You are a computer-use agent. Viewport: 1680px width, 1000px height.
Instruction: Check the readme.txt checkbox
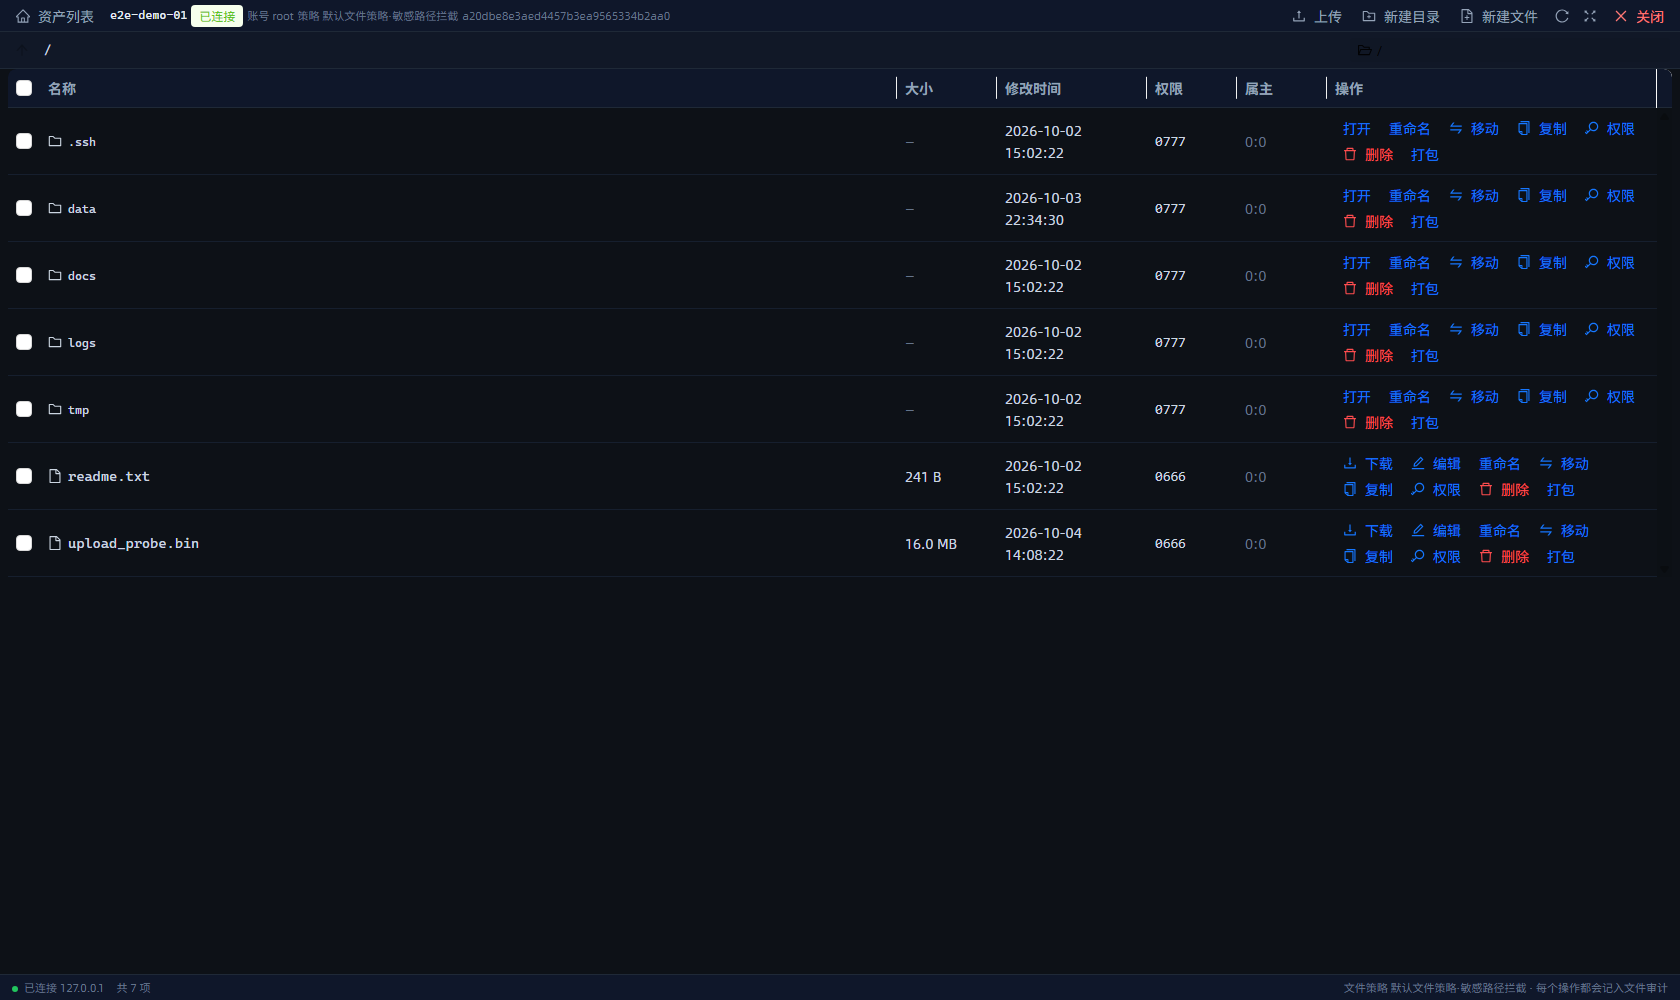point(24,476)
